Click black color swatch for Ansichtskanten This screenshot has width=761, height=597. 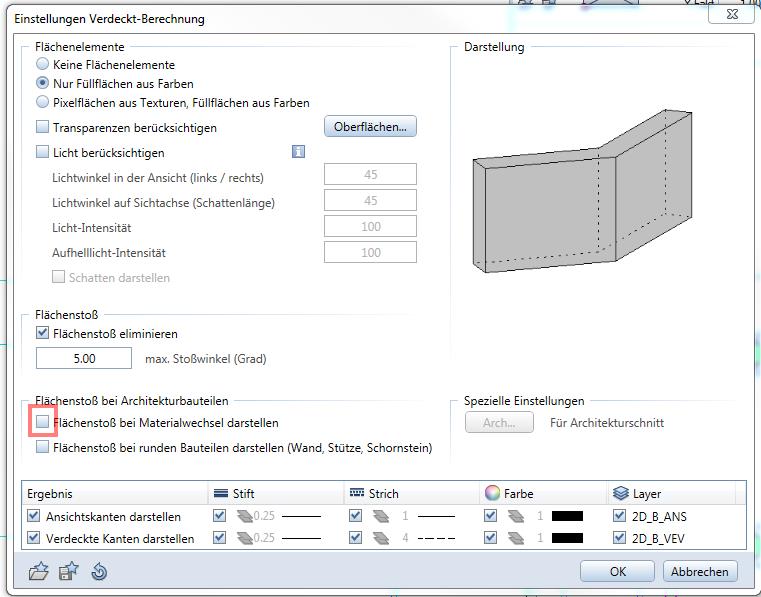tap(567, 517)
